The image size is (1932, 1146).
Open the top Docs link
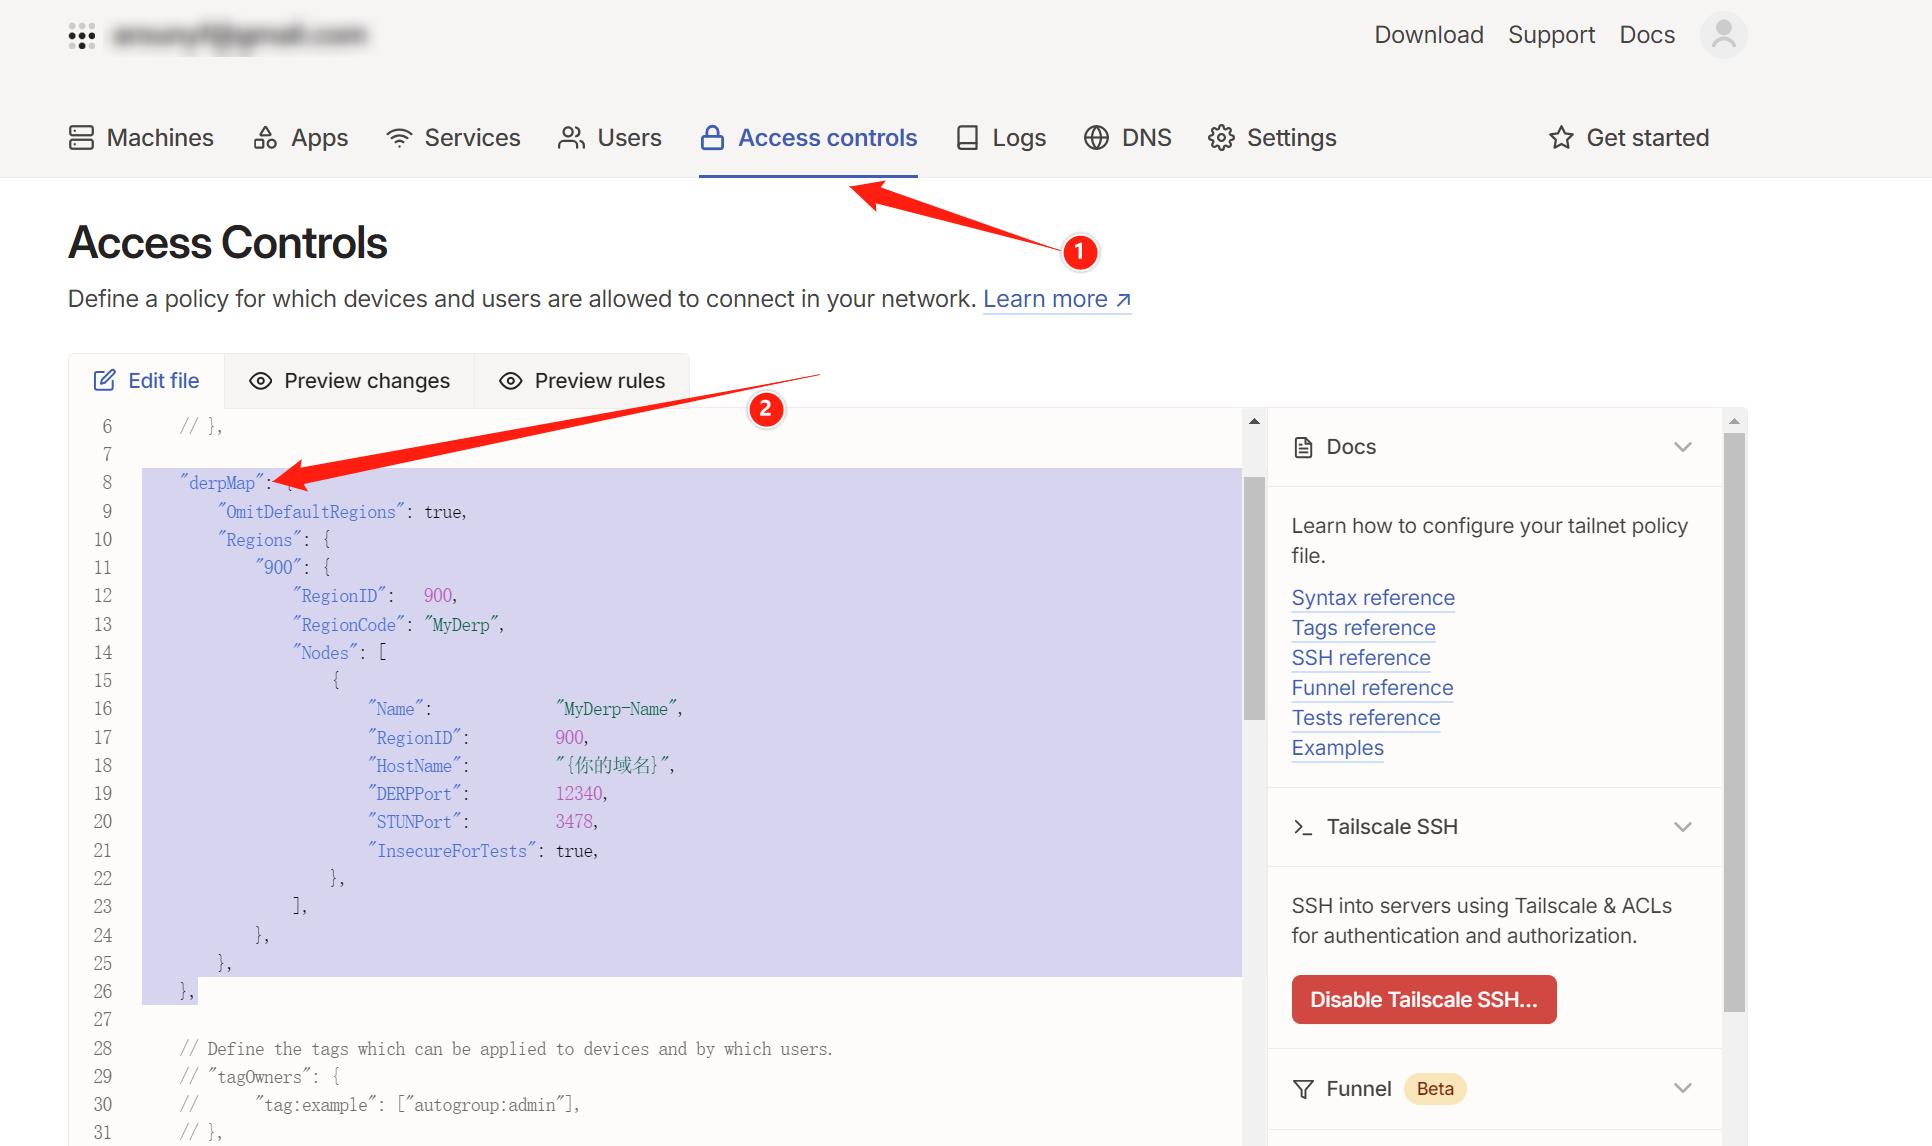(x=1647, y=35)
